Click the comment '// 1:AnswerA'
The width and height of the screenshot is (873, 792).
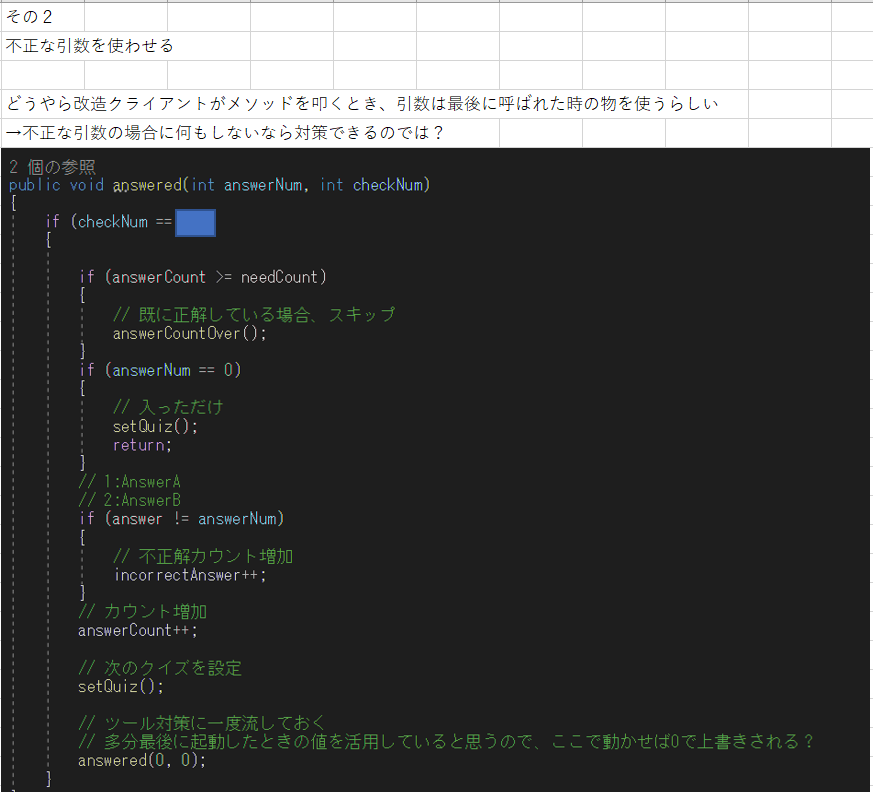[x=129, y=481]
